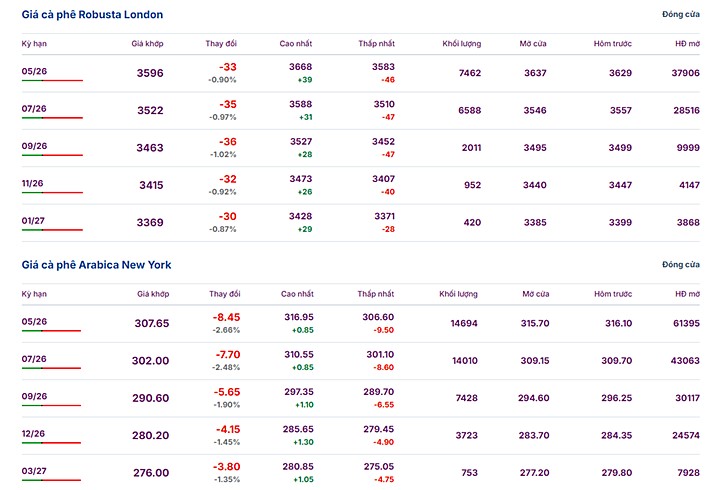Click the range bar under Robusta 07/26

[x=52, y=118]
